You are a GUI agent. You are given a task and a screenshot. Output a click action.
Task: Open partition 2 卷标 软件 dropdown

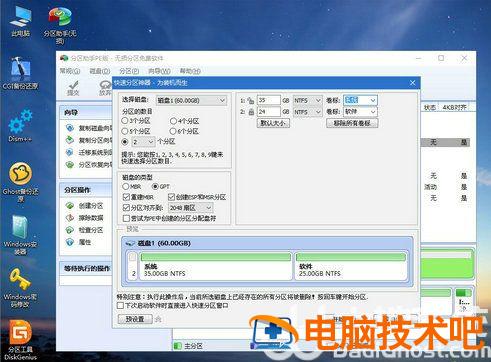click(x=360, y=112)
